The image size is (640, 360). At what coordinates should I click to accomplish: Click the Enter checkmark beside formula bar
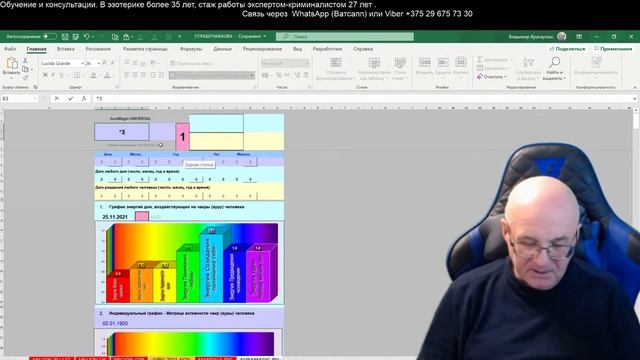pyautogui.click(x=70, y=98)
